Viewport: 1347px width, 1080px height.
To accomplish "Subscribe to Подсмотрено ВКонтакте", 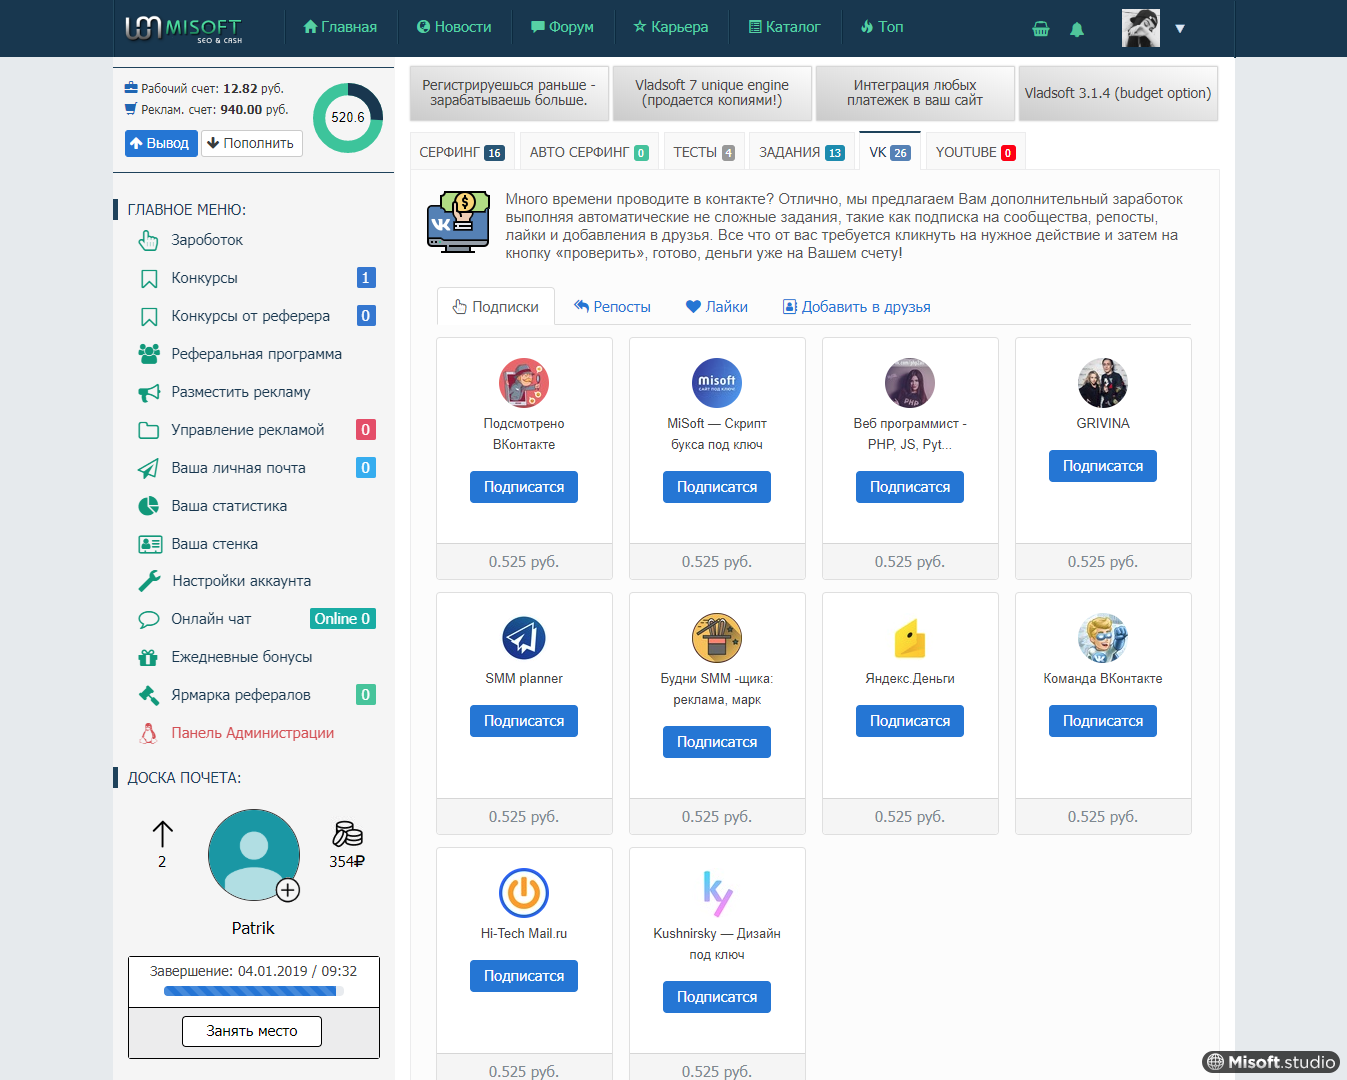I will coord(524,487).
